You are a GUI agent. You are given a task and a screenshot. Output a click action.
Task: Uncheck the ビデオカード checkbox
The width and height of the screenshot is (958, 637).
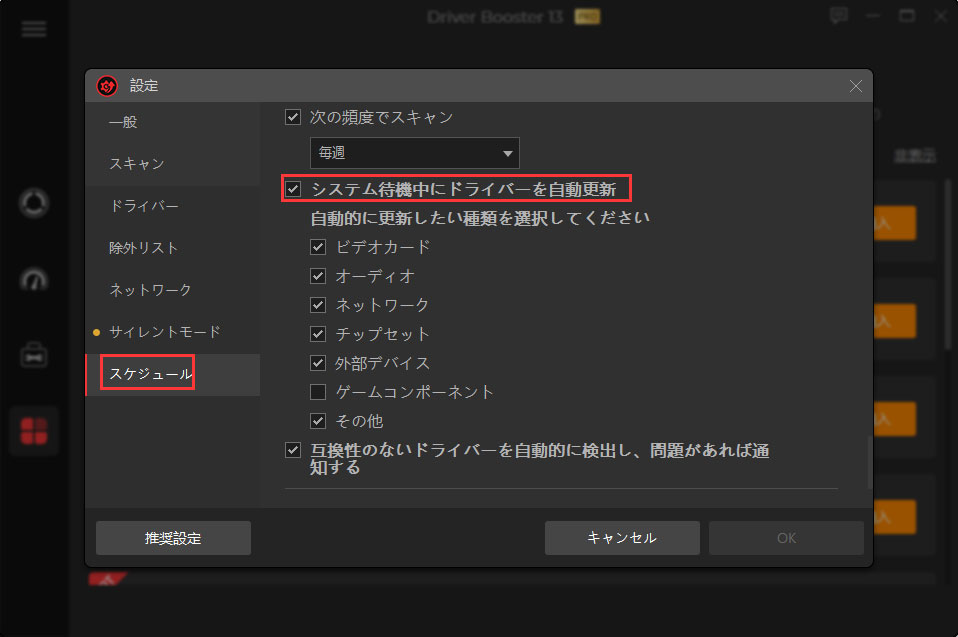pos(318,247)
